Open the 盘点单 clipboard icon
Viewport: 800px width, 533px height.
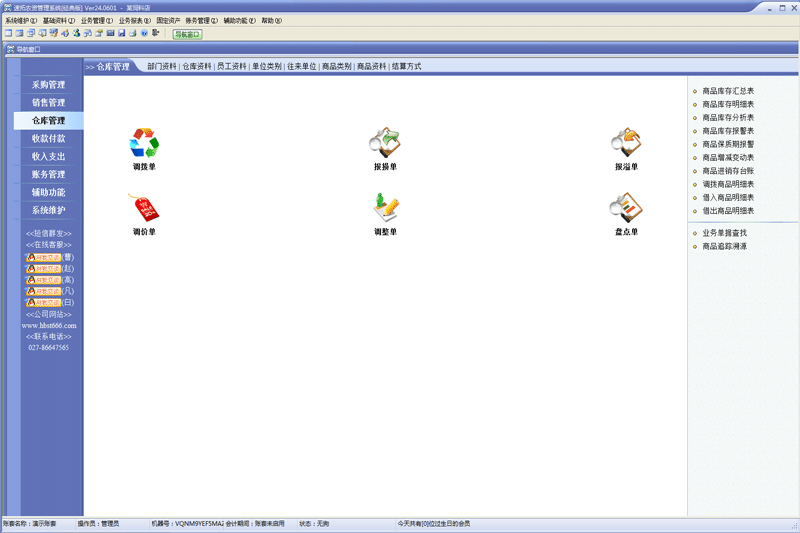tap(626, 207)
